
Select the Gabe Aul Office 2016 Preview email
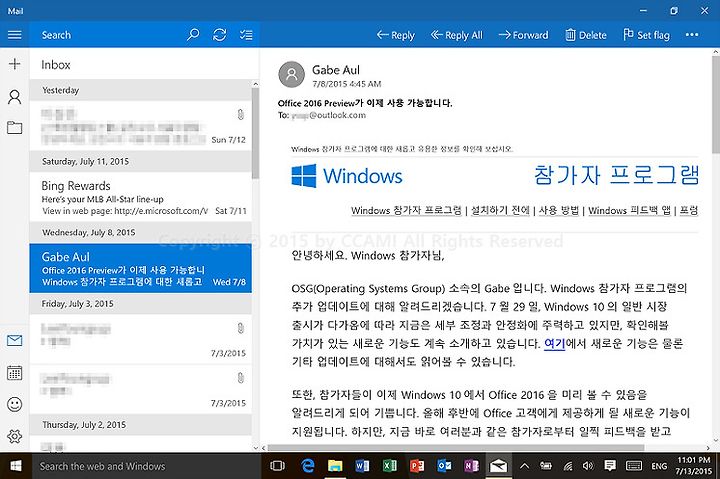pos(141,269)
